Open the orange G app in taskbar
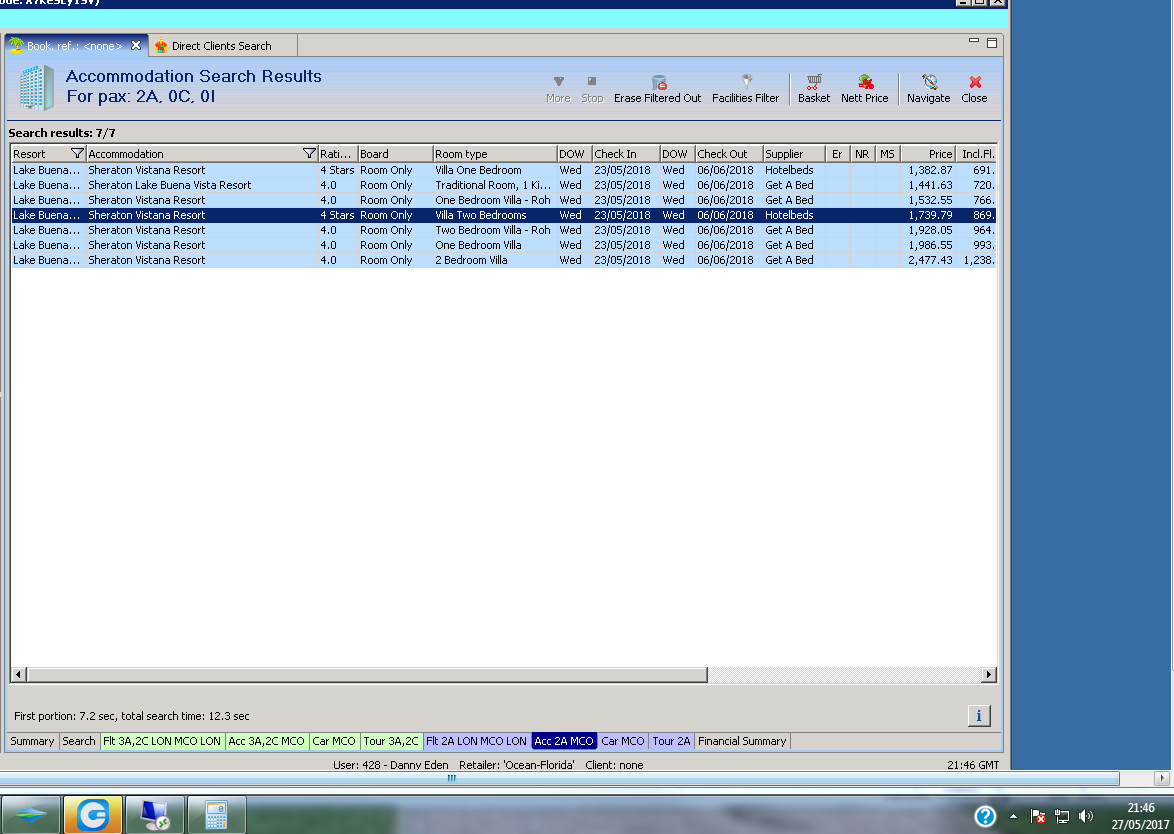The image size is (1174, 834). coord(93,815)
